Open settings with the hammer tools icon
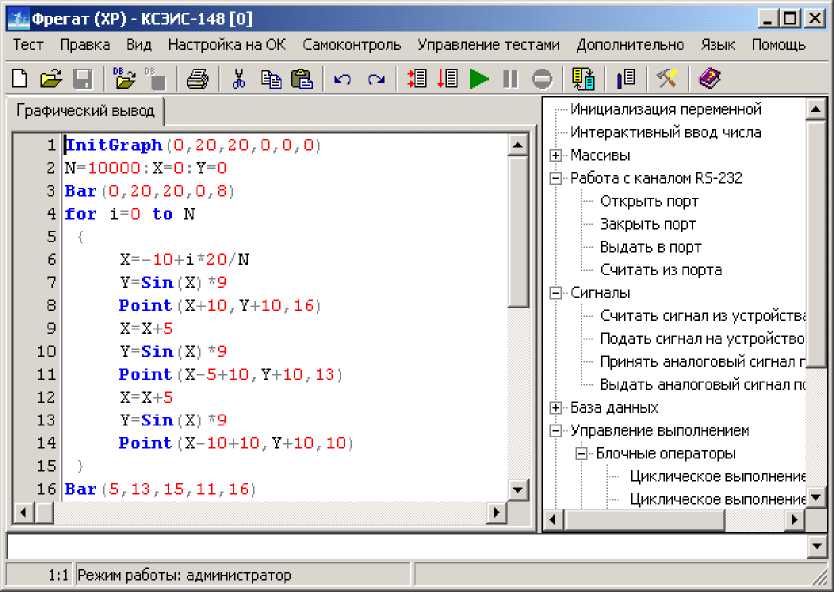 point(666,79)
